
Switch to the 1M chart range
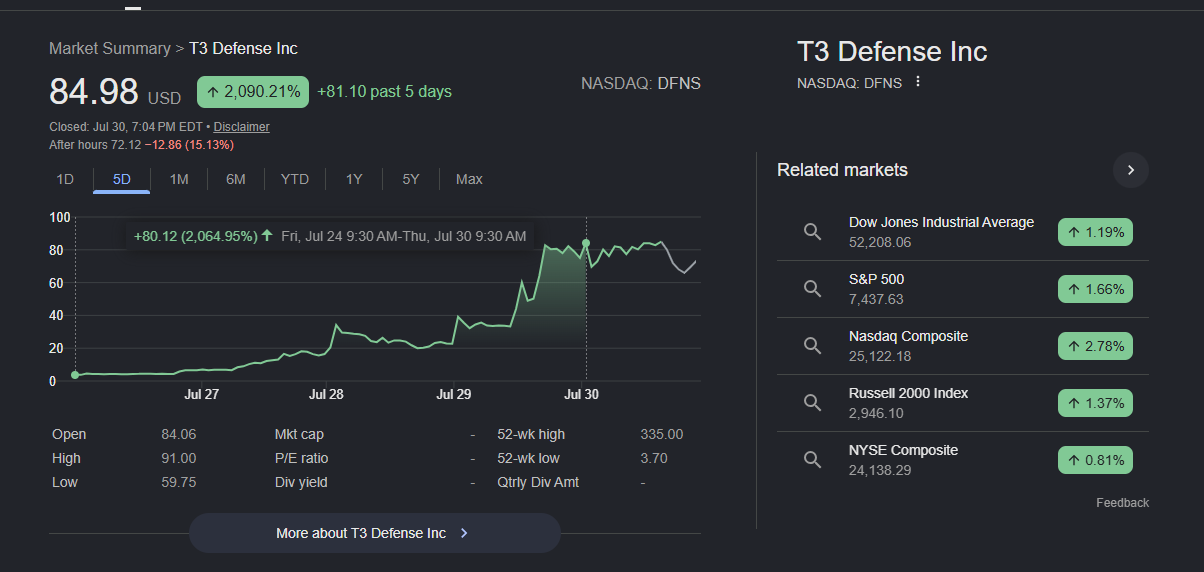(179, 179)
